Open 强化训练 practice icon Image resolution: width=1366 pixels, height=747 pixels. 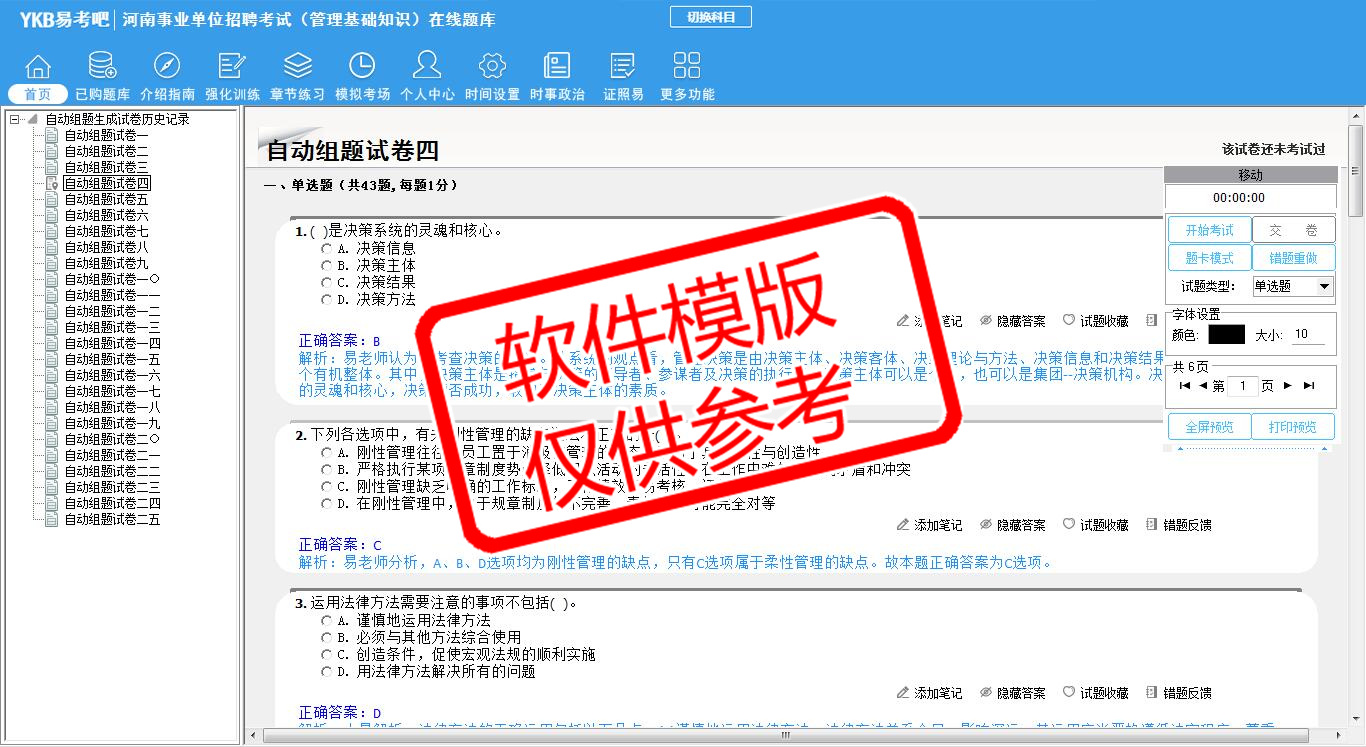232,67
